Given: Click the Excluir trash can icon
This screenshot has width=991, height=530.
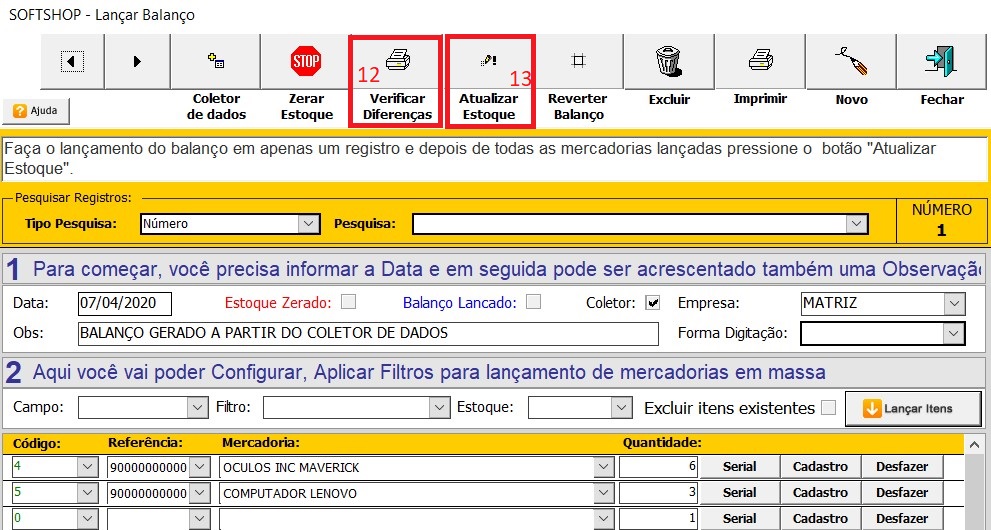Looking at the screenshot, I should [x=668, y=61].
